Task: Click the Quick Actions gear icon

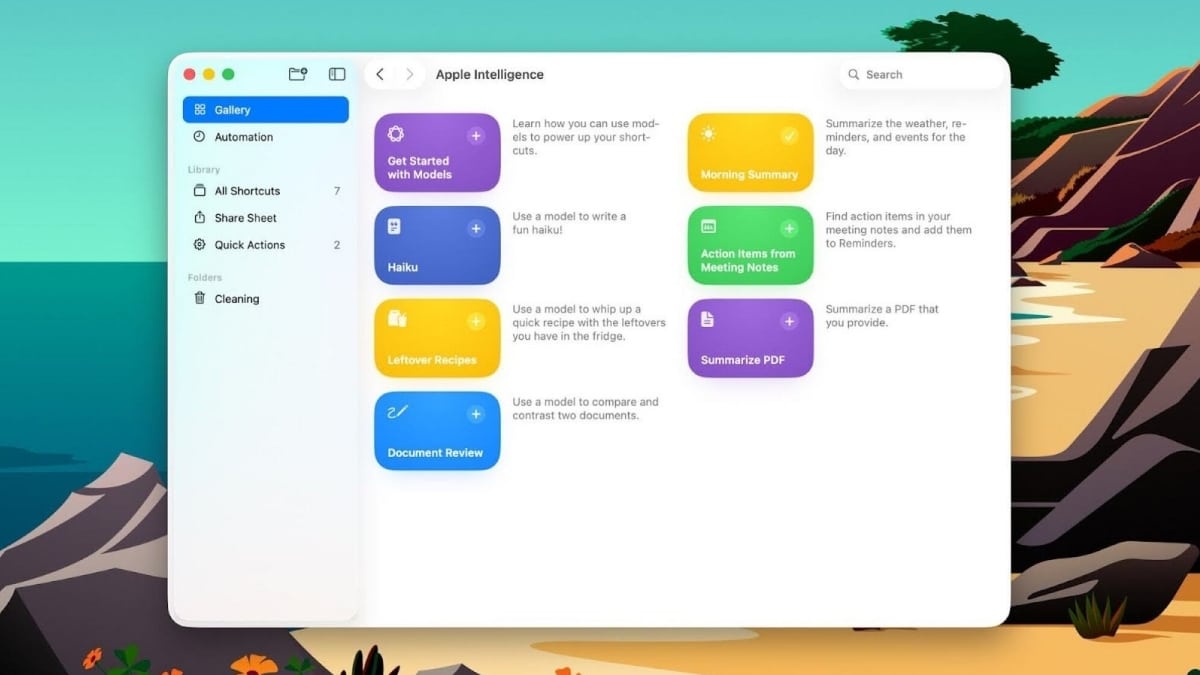Action: [x=199, y=245]
